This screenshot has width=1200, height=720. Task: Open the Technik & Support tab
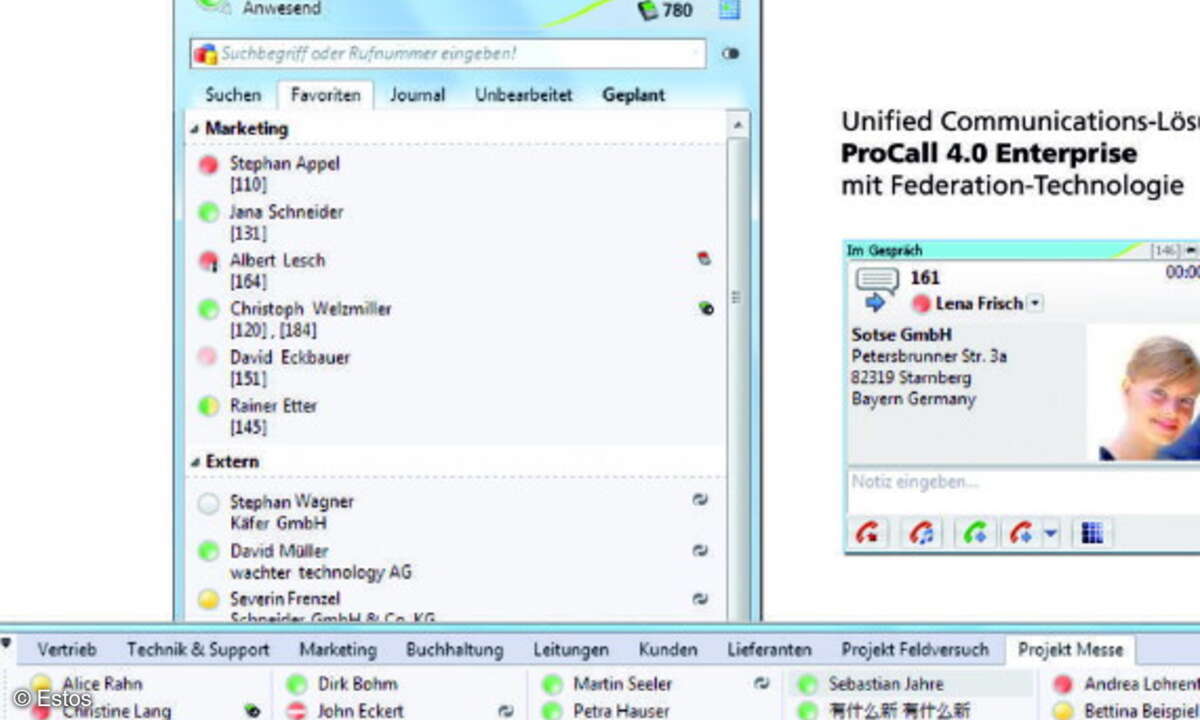pyautogui.click(x=198, y=650)
